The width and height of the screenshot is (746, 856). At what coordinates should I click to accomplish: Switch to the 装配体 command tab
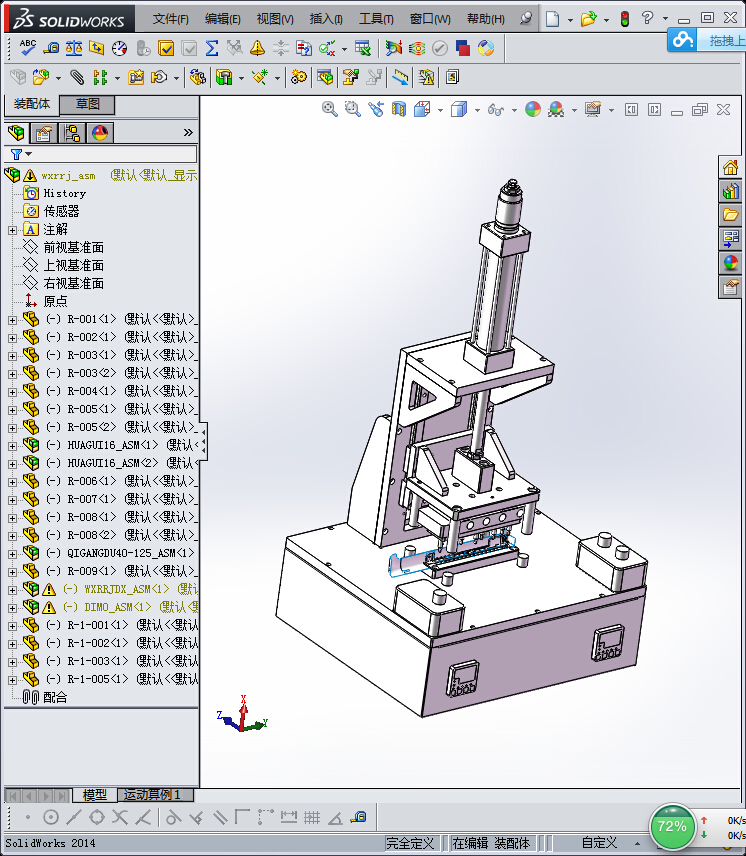(32, 104)
